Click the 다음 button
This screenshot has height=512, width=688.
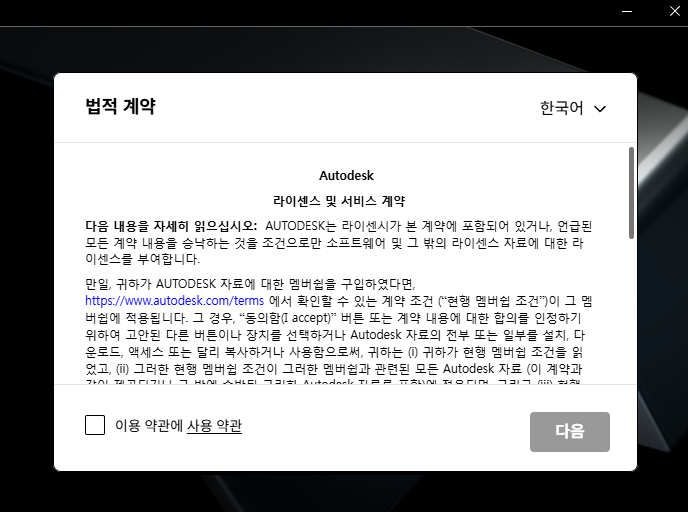(570, 432)
